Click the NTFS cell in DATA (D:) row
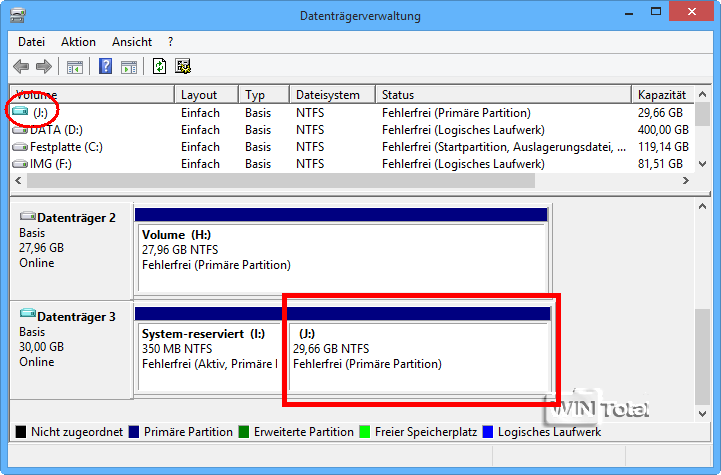 tap(310, 130)
